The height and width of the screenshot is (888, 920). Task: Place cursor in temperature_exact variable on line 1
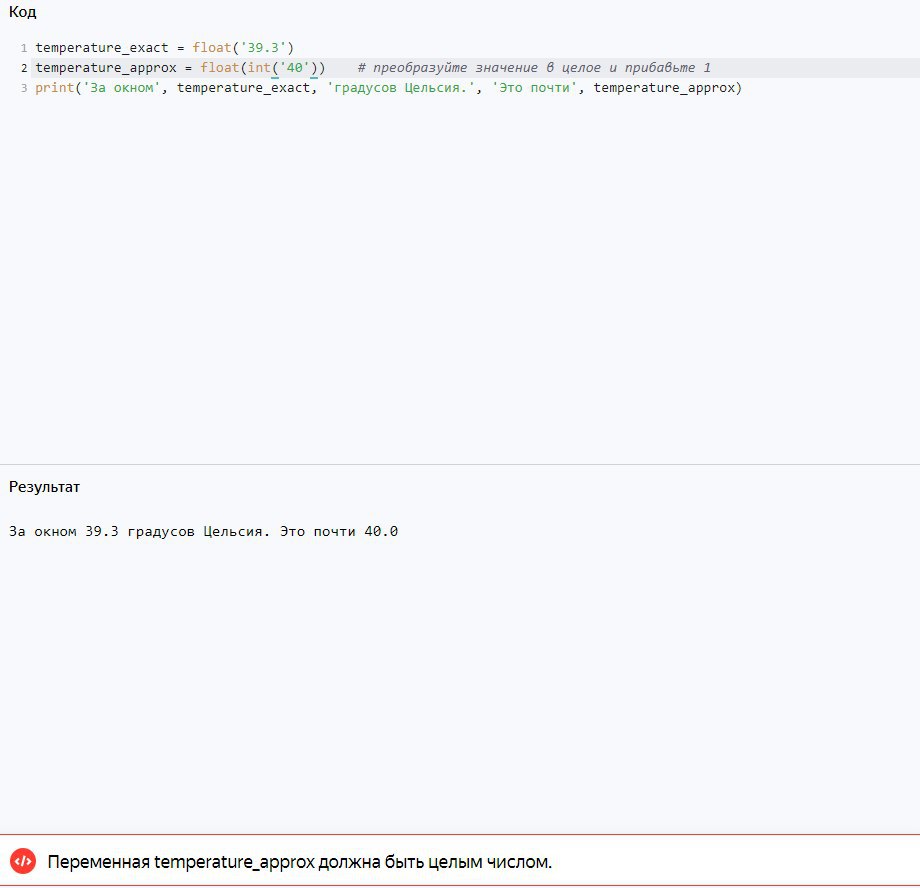click(x=102, y=48)
